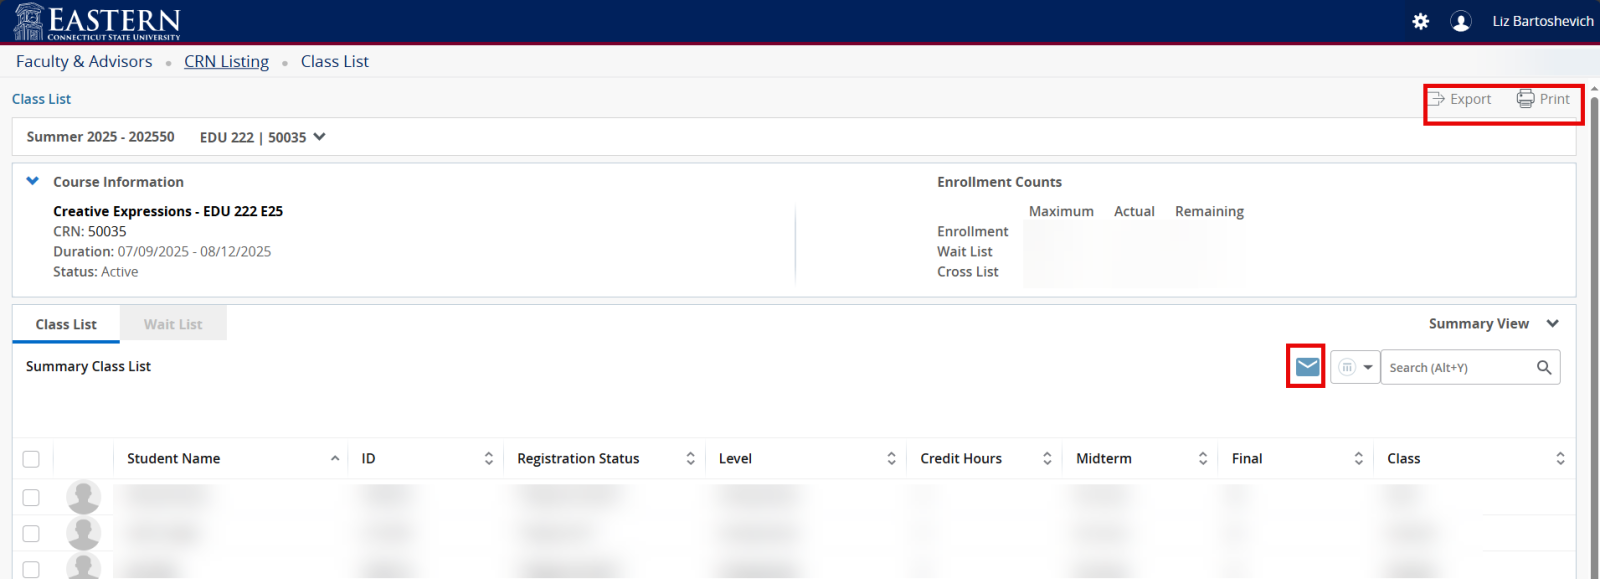Open the Summary View dropdown

1552,324
